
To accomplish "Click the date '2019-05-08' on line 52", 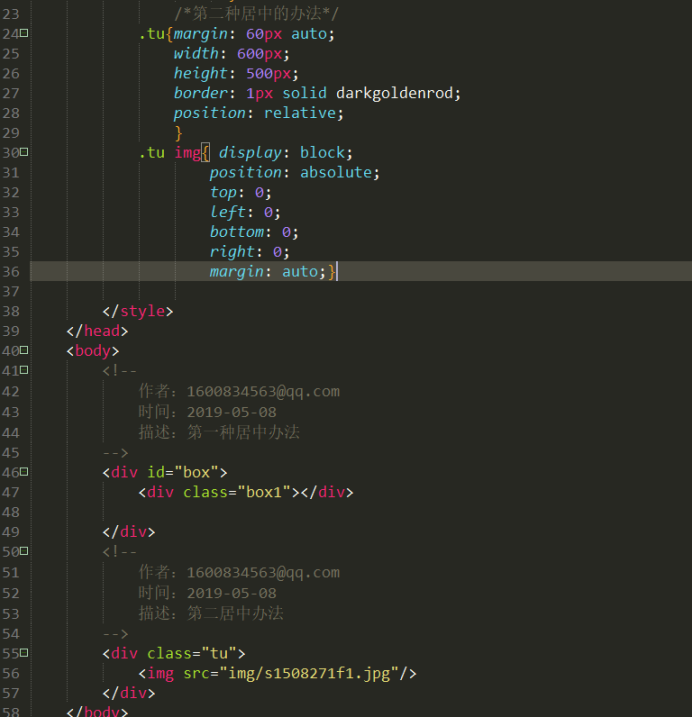I will coord(232,593).
